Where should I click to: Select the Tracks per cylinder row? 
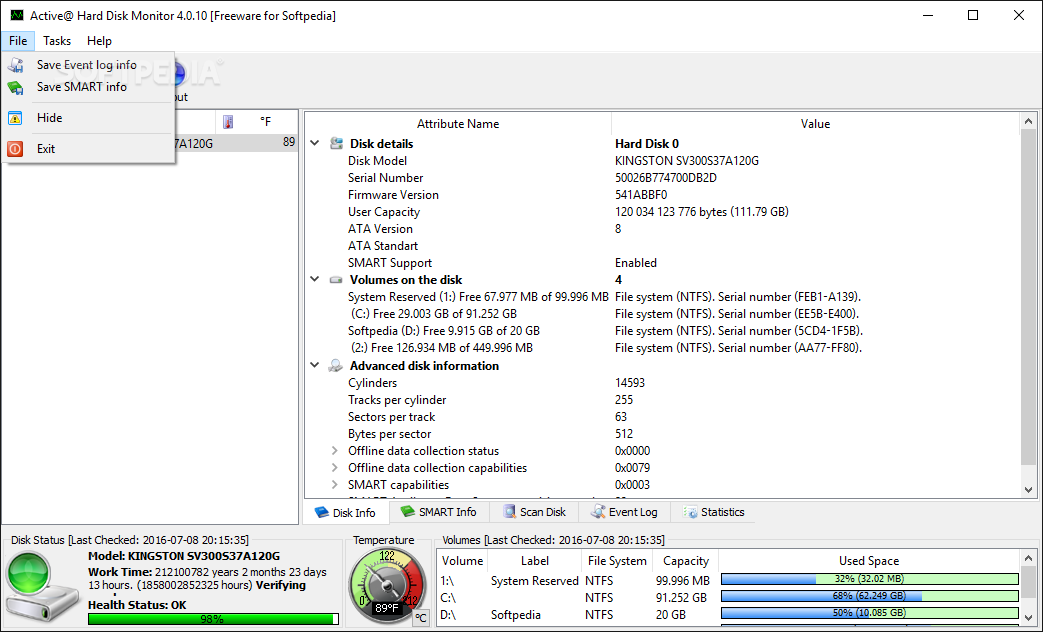point(662,400)
